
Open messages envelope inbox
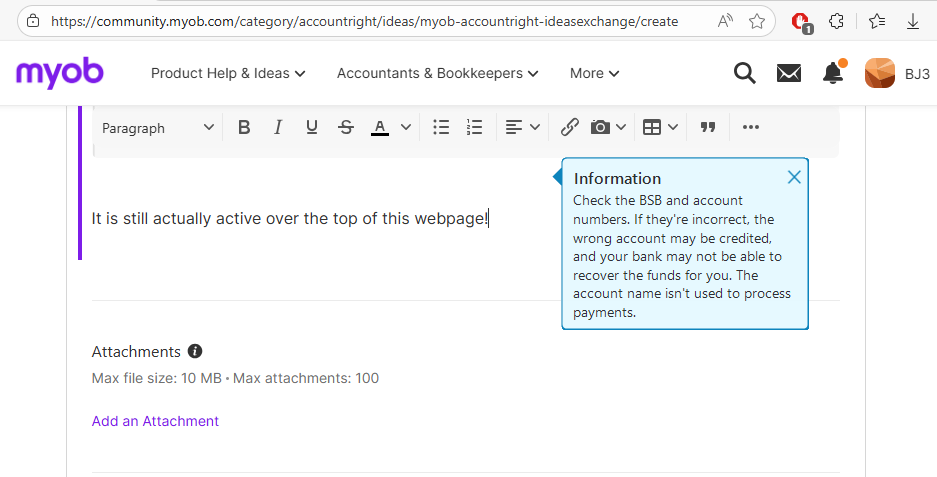click(789, 73)
